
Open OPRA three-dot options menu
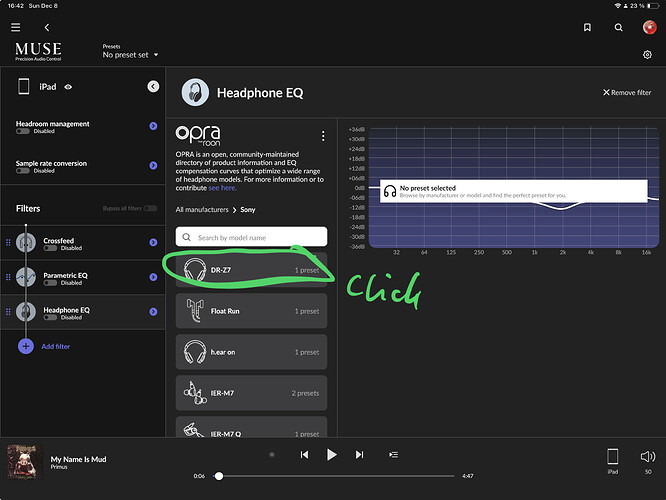point(323,136)
